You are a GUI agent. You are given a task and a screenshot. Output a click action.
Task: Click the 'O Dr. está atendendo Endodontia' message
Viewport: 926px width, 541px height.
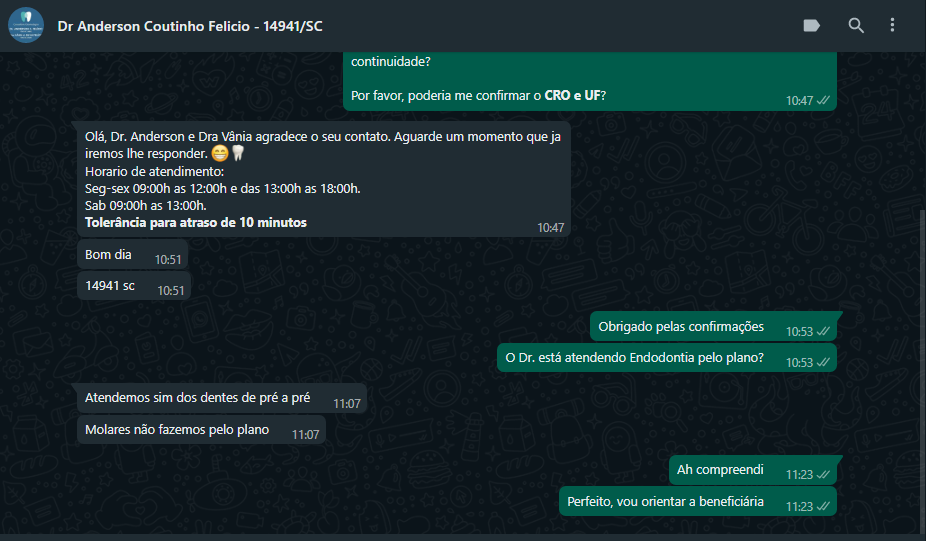click(x=667, y=358)
